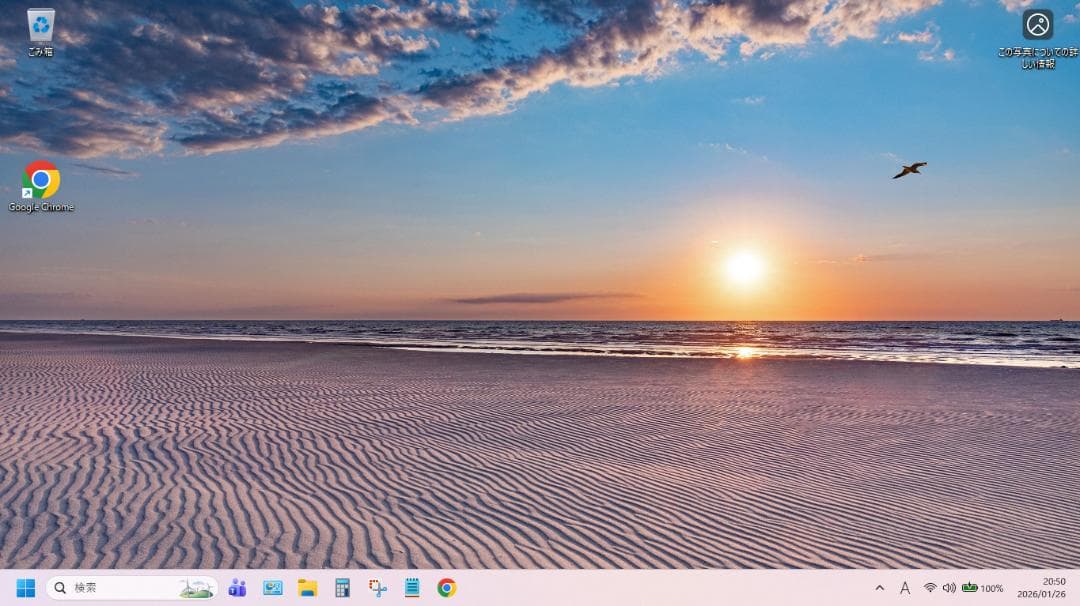Screen dimensions: 1080x606
Task: Launch Calculator from the taskbar
Action: point(342,588)
